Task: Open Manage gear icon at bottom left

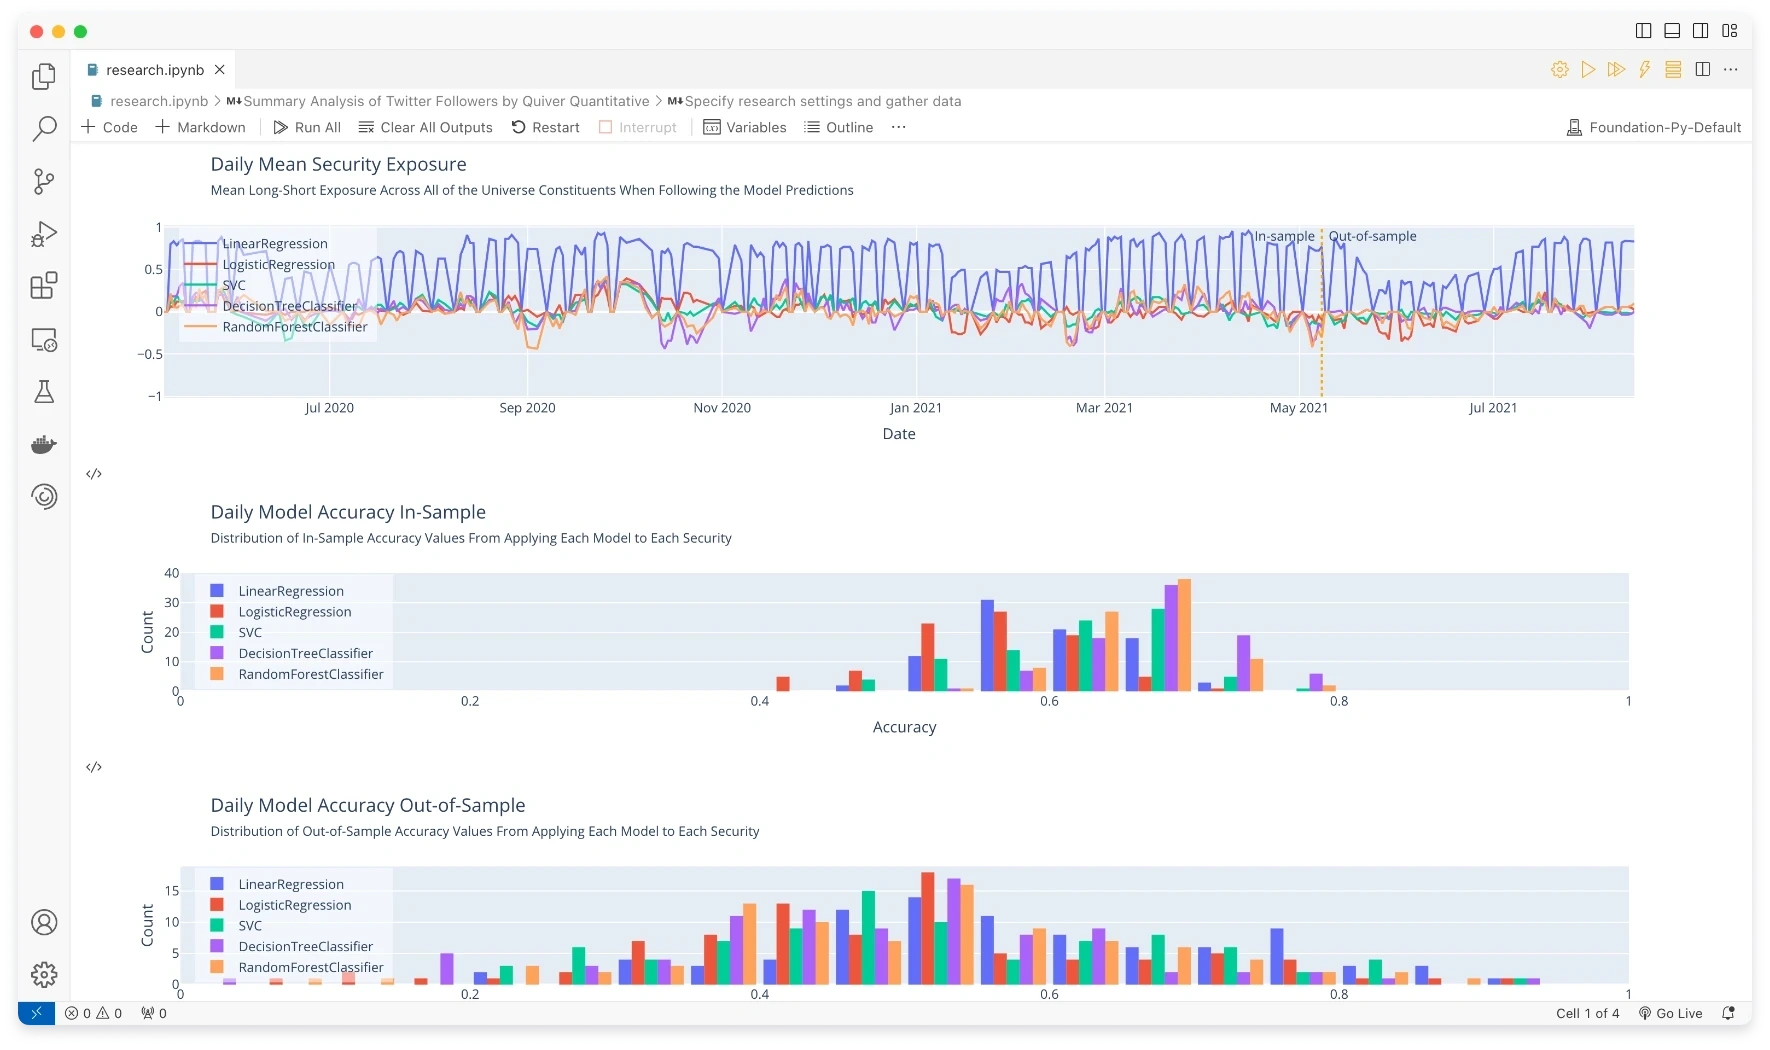Action: click(x=44, y=974)
